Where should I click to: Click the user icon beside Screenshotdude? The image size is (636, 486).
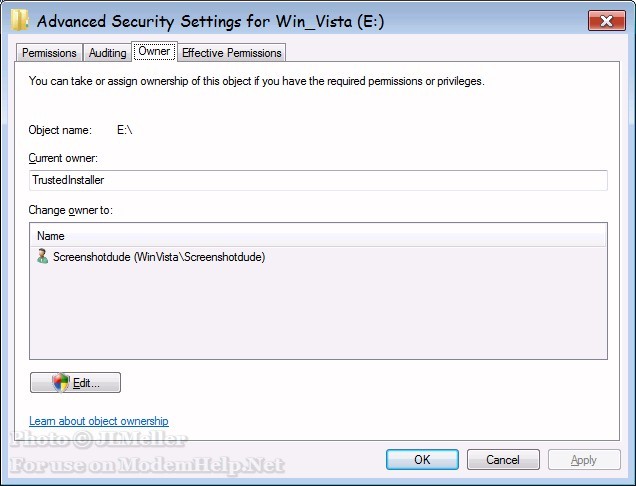(x=43, y=257)
